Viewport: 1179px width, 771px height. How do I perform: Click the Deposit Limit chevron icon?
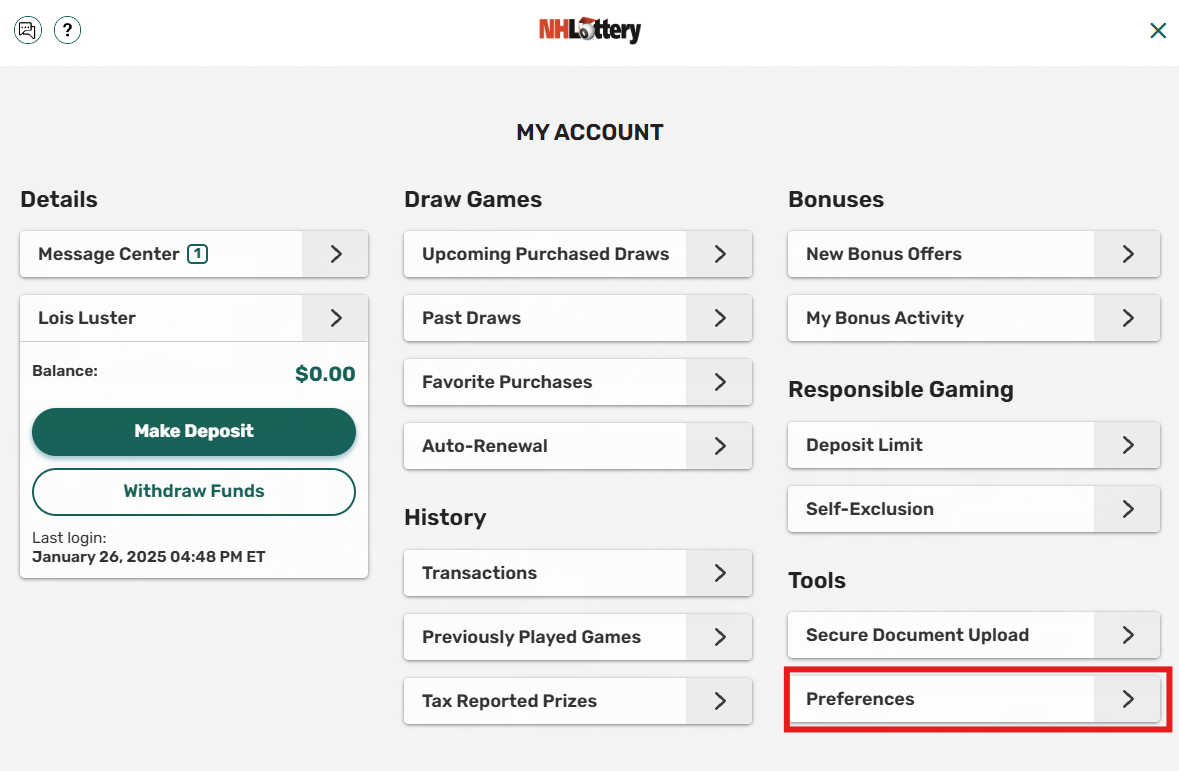click(x=1127, y=445)
